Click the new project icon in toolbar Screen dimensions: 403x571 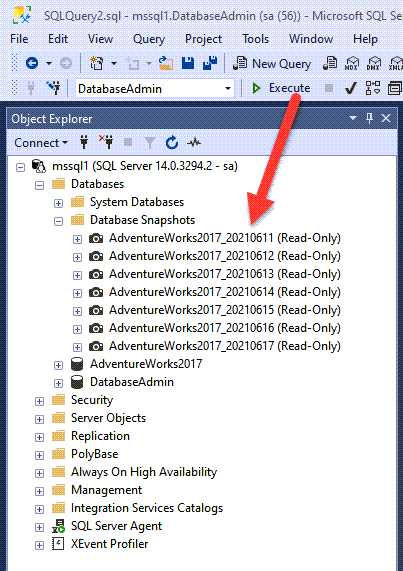point(96,64)
